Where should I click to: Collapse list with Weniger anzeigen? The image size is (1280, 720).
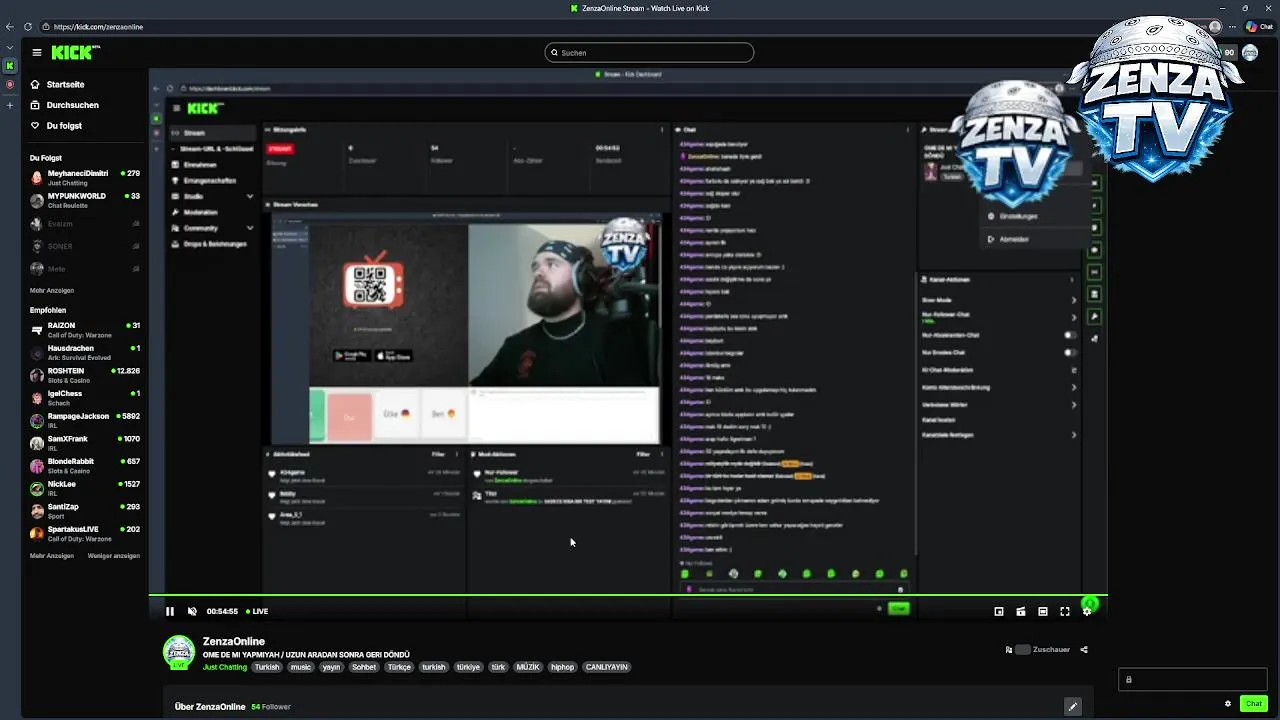tap(114, 556)
